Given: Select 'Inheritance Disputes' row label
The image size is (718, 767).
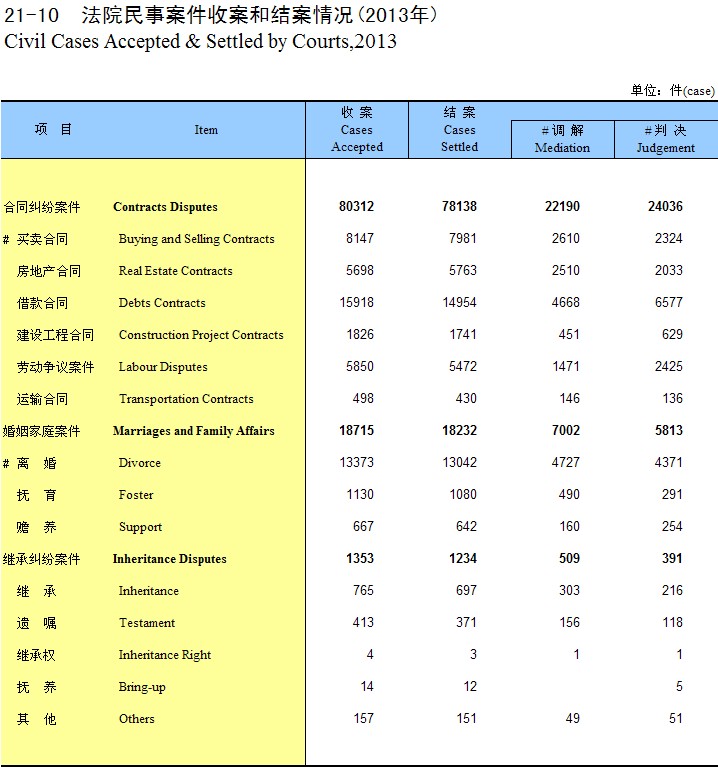Looking at the screenshot, I should coord(170,559).
